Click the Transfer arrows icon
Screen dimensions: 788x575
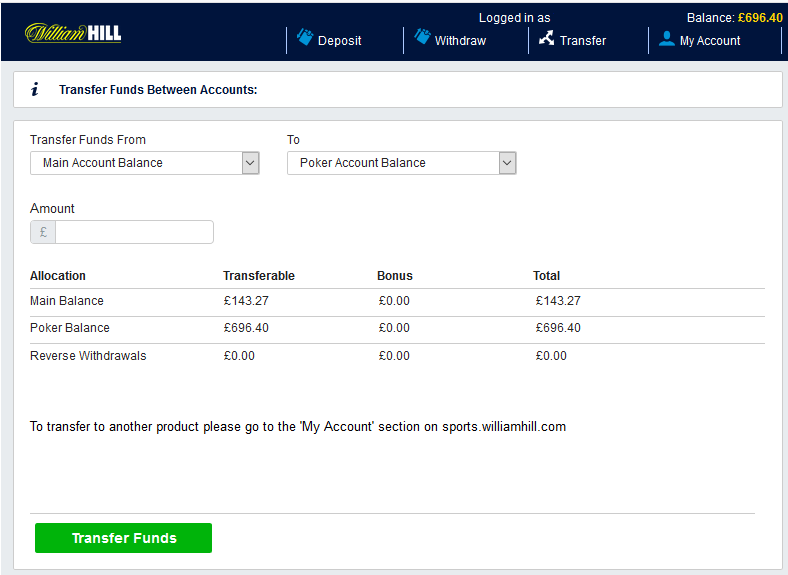[x=547, y=38]
